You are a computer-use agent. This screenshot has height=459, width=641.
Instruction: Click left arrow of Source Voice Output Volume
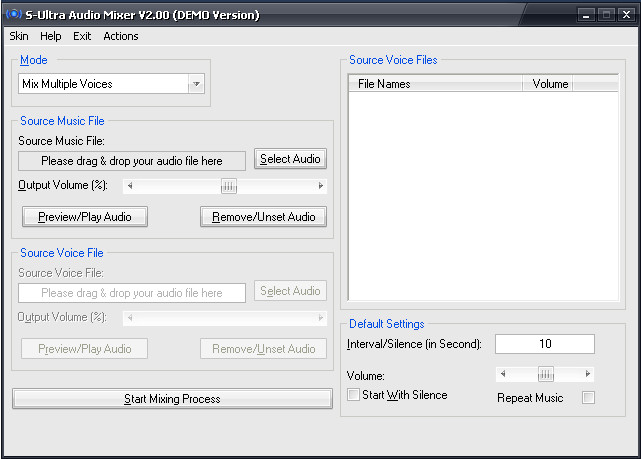(130, 318)
